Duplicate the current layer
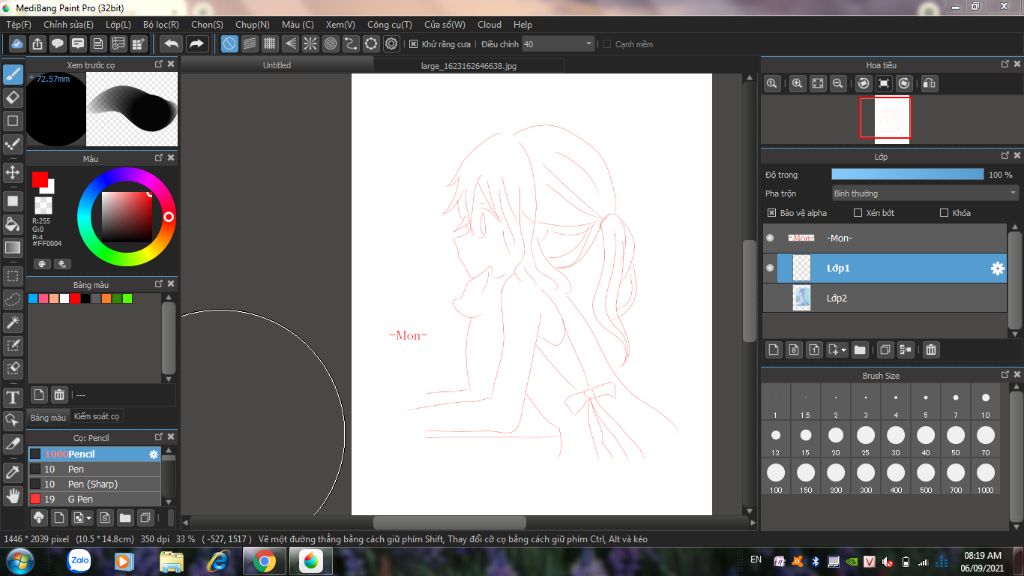Screen dimensions: 1024x576 coord(885,350)
